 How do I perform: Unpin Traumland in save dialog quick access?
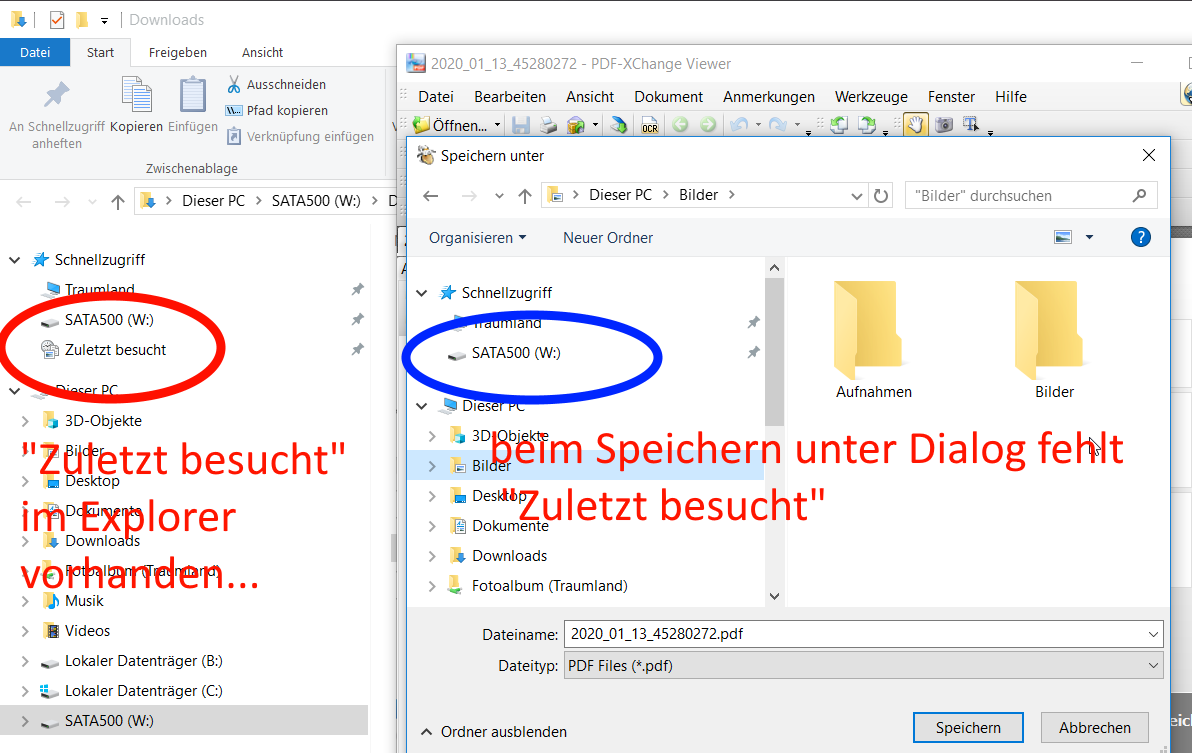[753, 322]
